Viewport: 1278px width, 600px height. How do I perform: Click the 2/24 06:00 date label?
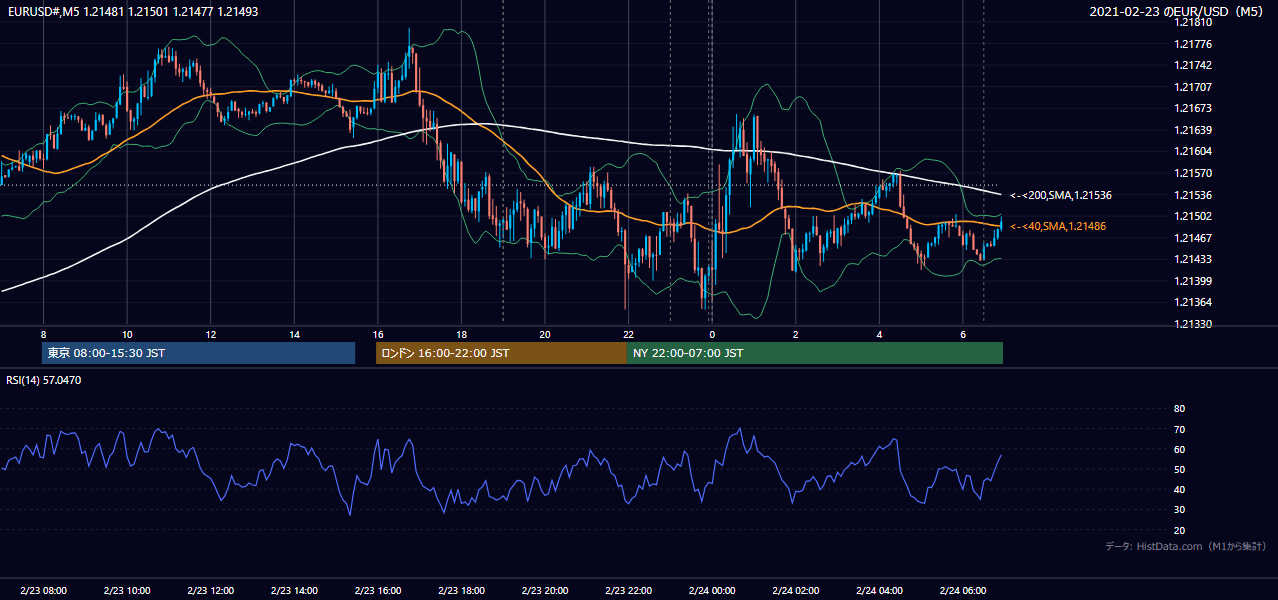click(x=962, y=591)
